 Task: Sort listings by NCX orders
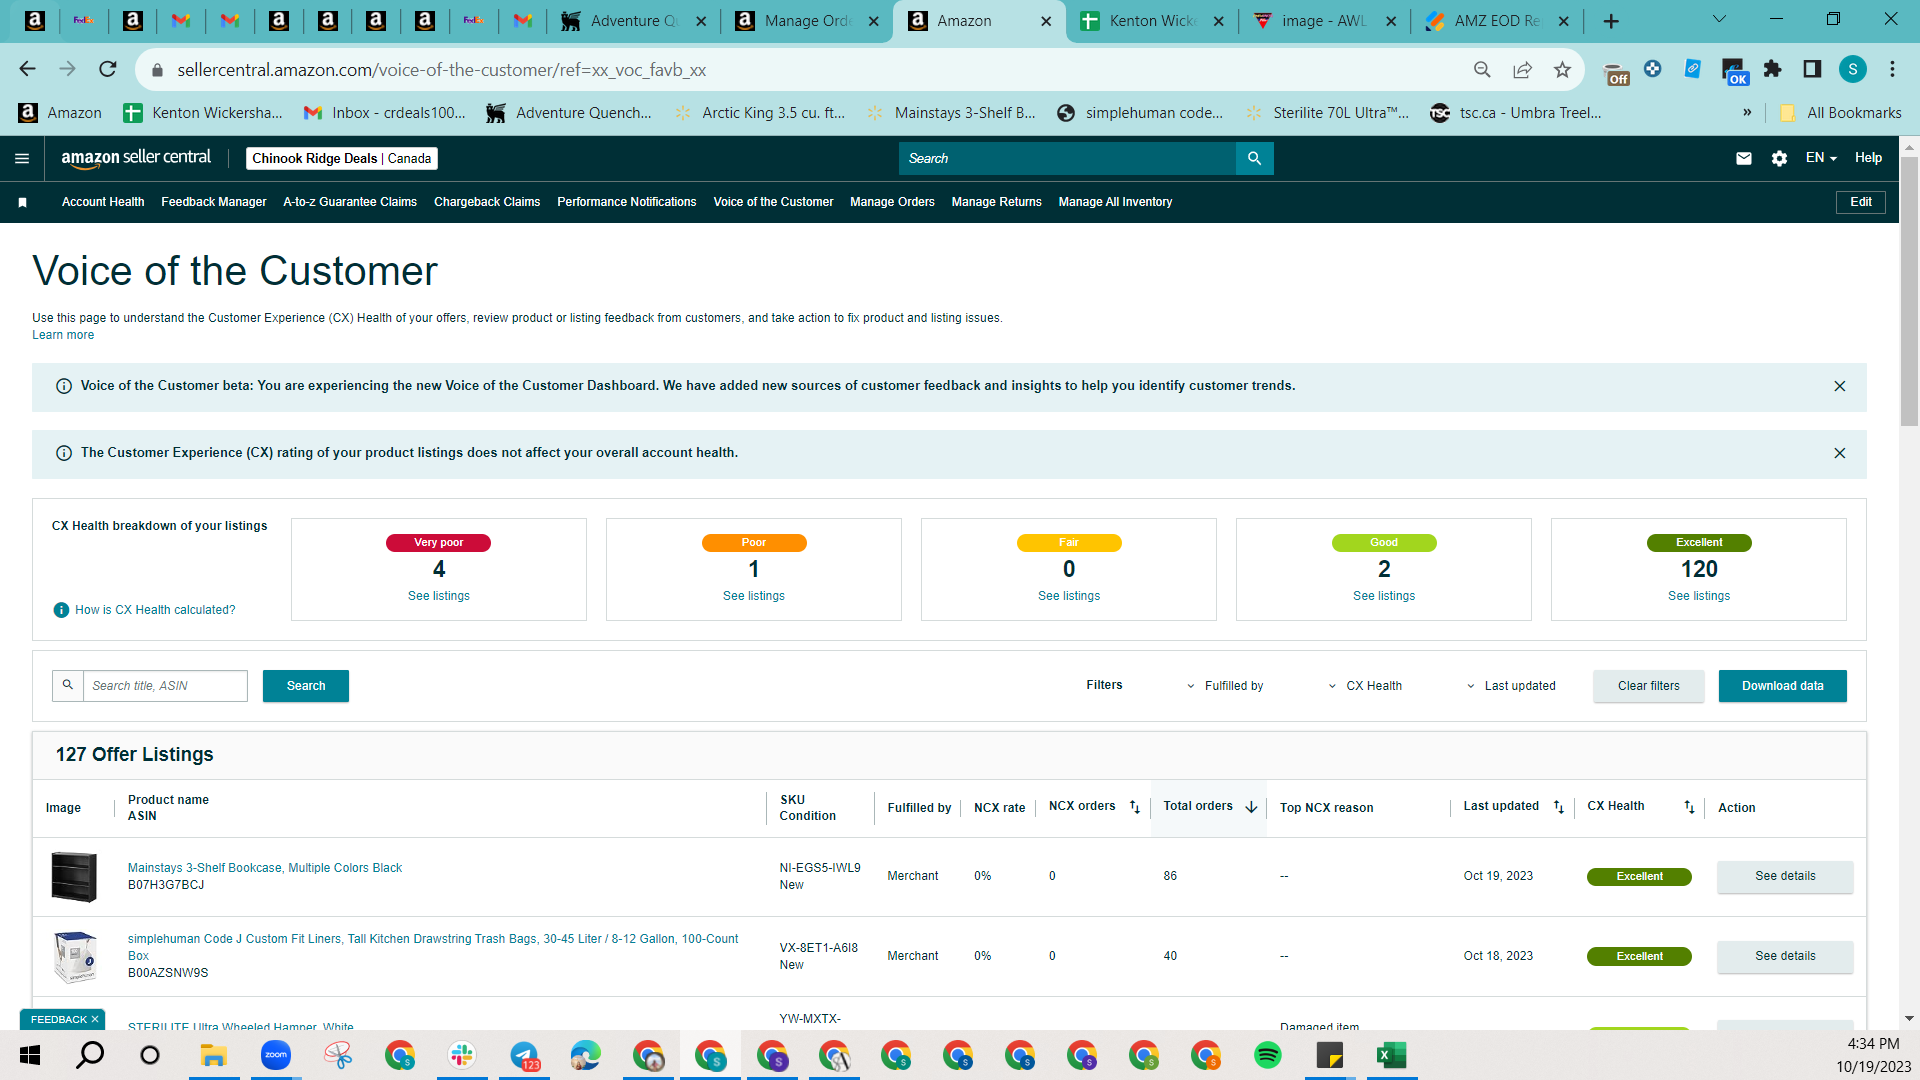(x=1135, y=807)
